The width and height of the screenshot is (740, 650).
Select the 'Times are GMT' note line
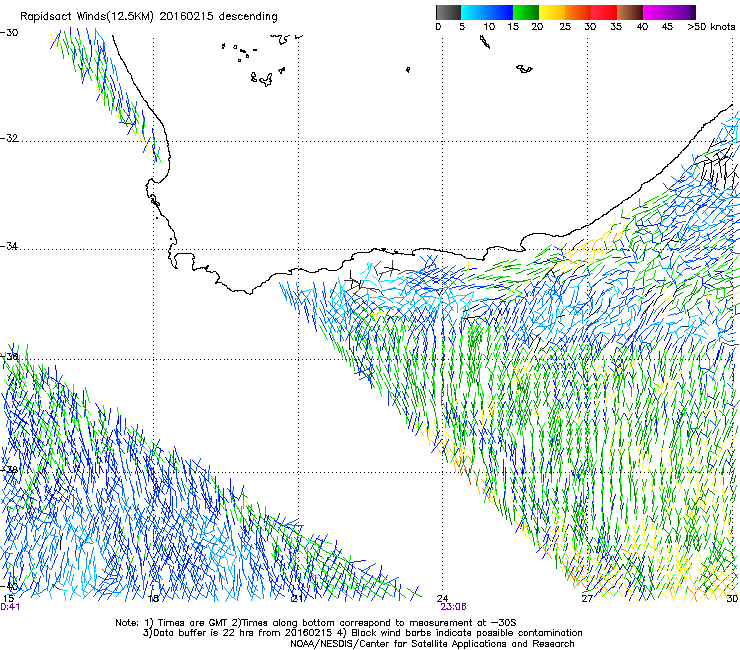click(316, 623)
